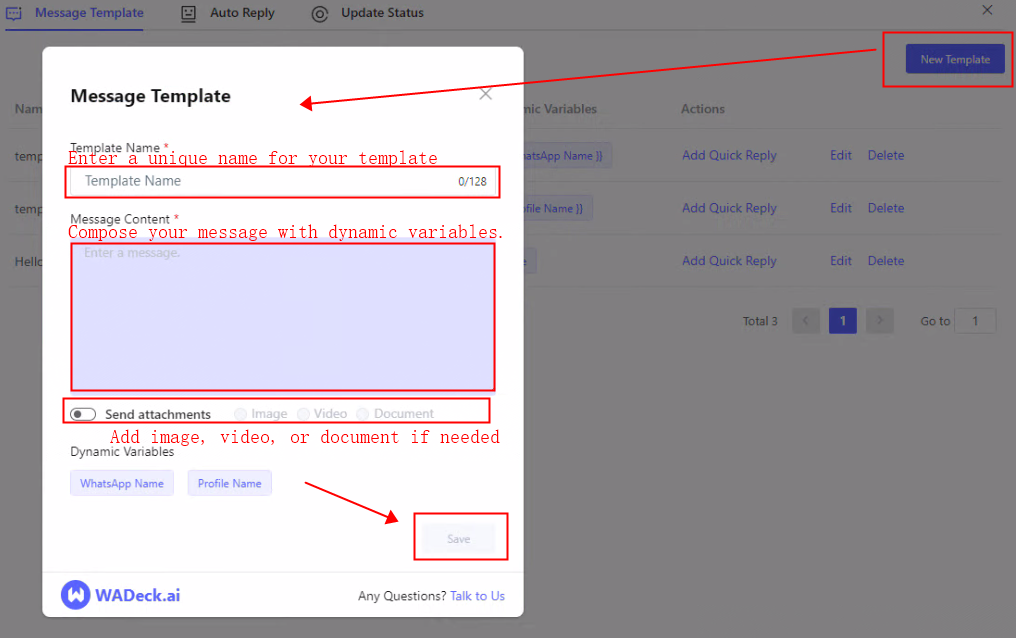Image resolution: width=1016 pixels, height=638 pixels.
Task: Click the Go to page number field
Action: tap(975, 321)
